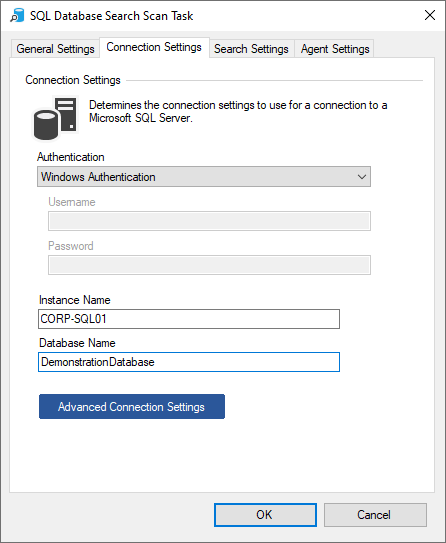
Task: Confirm with the OK button
Action: click(265, 515)
